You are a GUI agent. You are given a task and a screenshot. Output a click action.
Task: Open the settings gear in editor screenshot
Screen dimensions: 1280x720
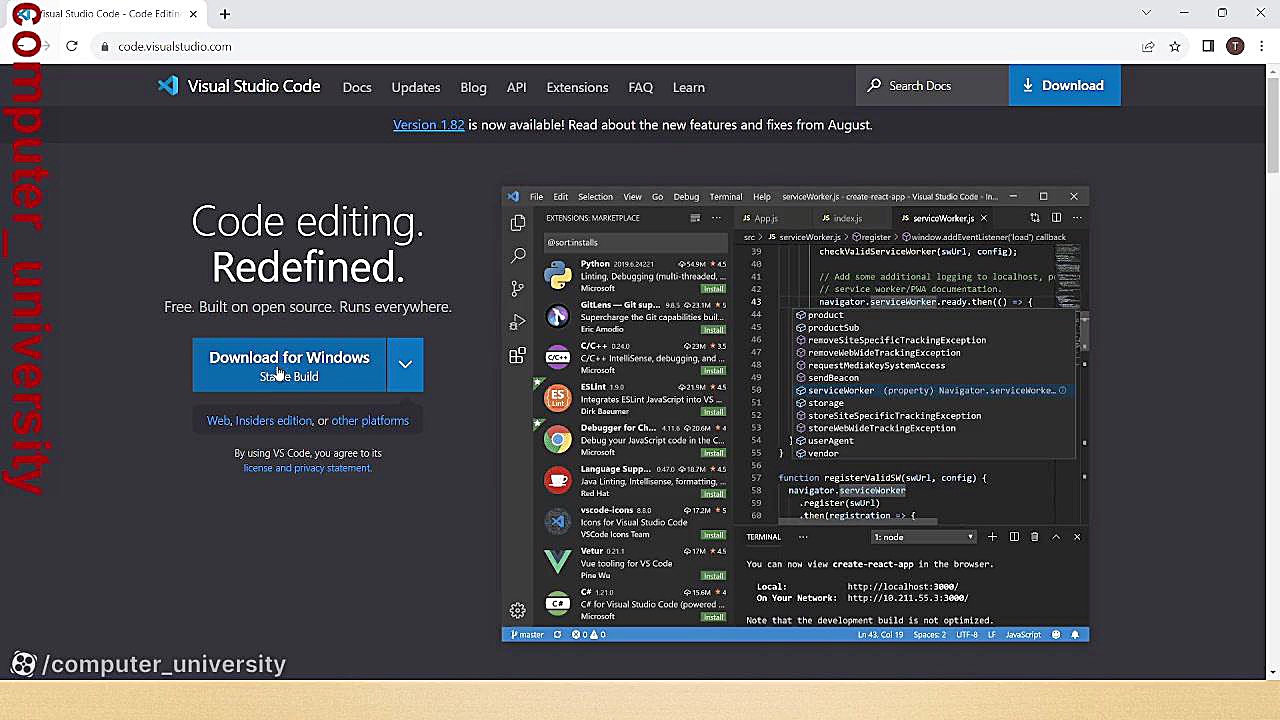click(x=517, y=610)
